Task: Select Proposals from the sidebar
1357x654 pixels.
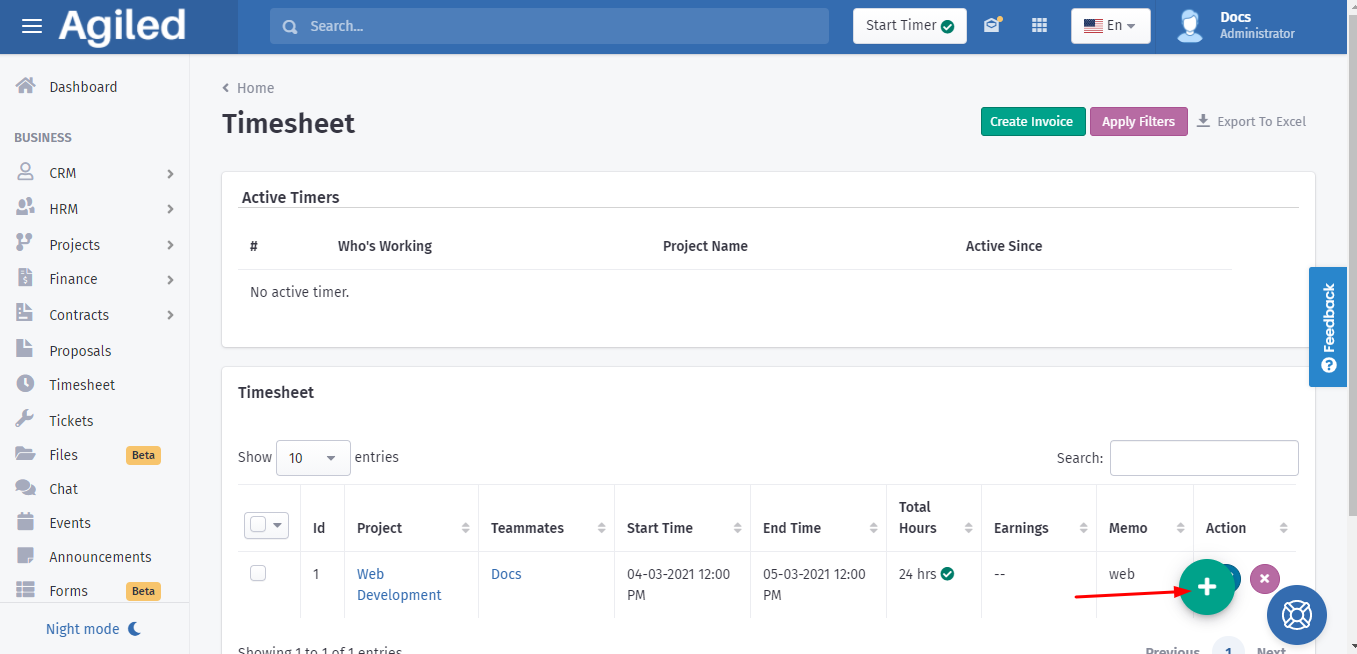Action: (x=80, y=351)
